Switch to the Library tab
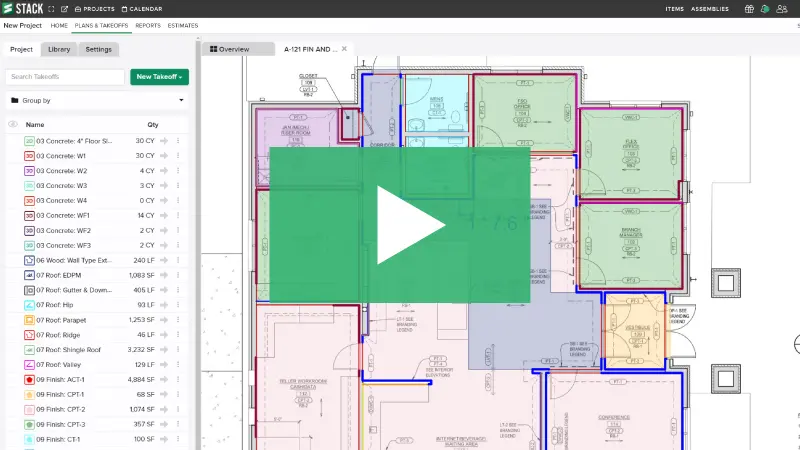Viewport: 800px width, 450px height. click(59, 49)
